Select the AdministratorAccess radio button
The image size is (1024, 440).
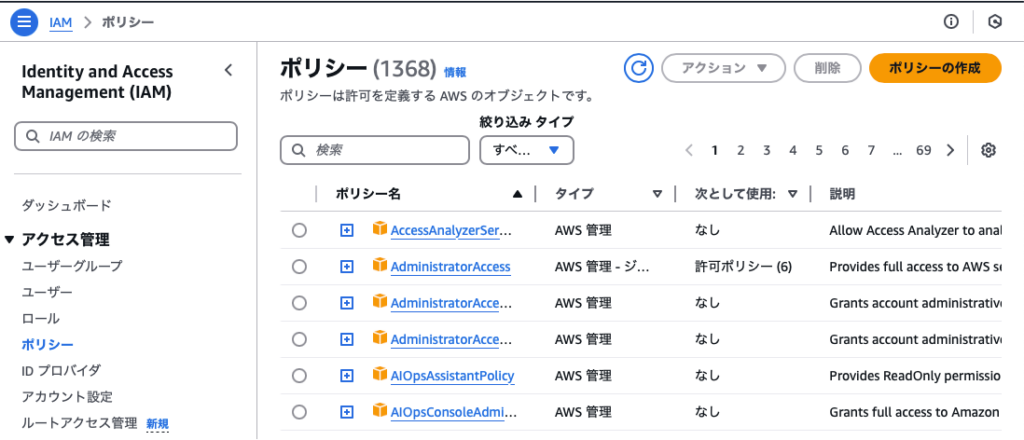click(299, 267)
